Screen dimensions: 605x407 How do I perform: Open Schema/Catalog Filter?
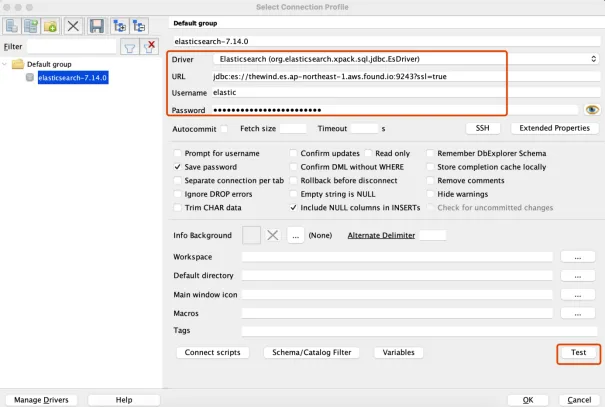(x=312, y=352)
